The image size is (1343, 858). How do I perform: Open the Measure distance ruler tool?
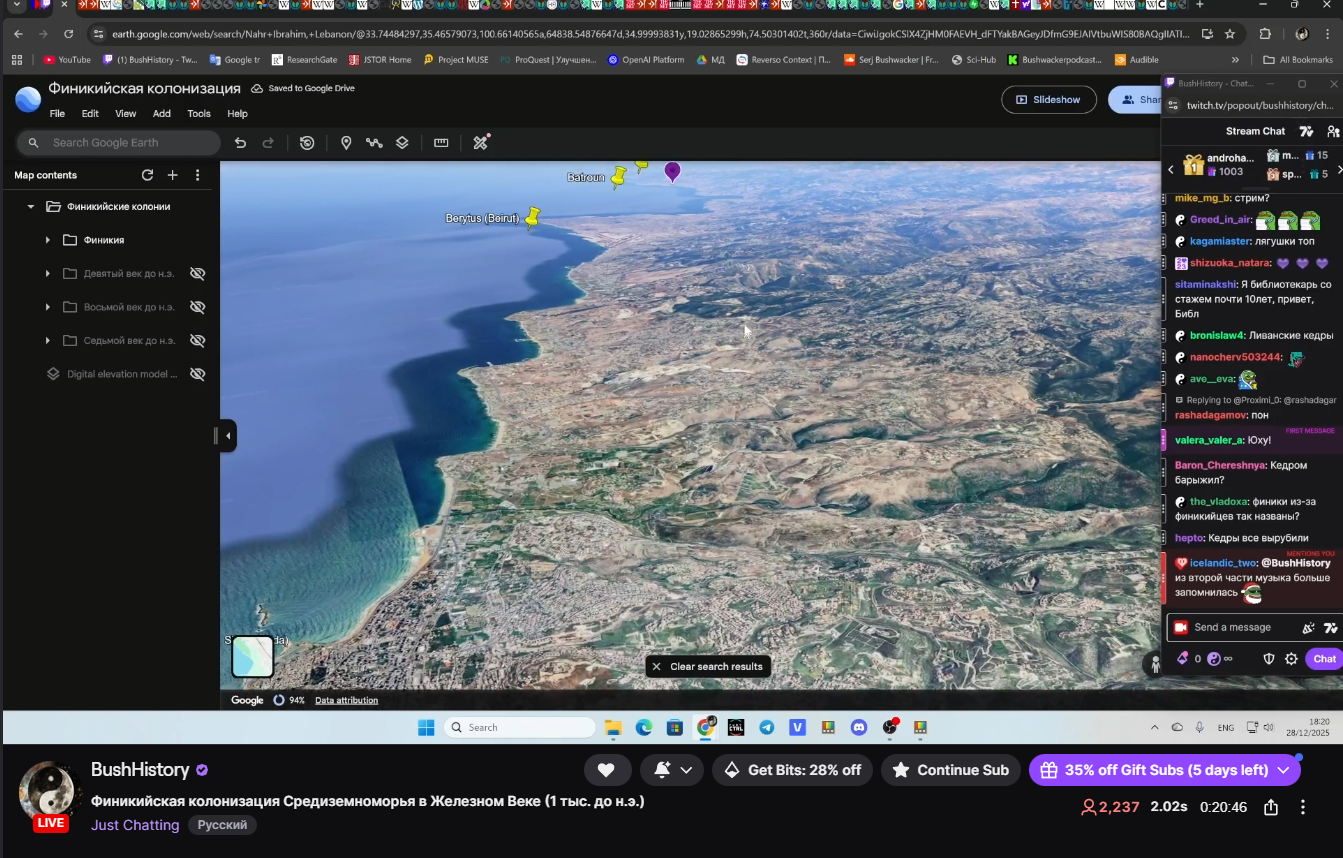[x=441, y=143]
